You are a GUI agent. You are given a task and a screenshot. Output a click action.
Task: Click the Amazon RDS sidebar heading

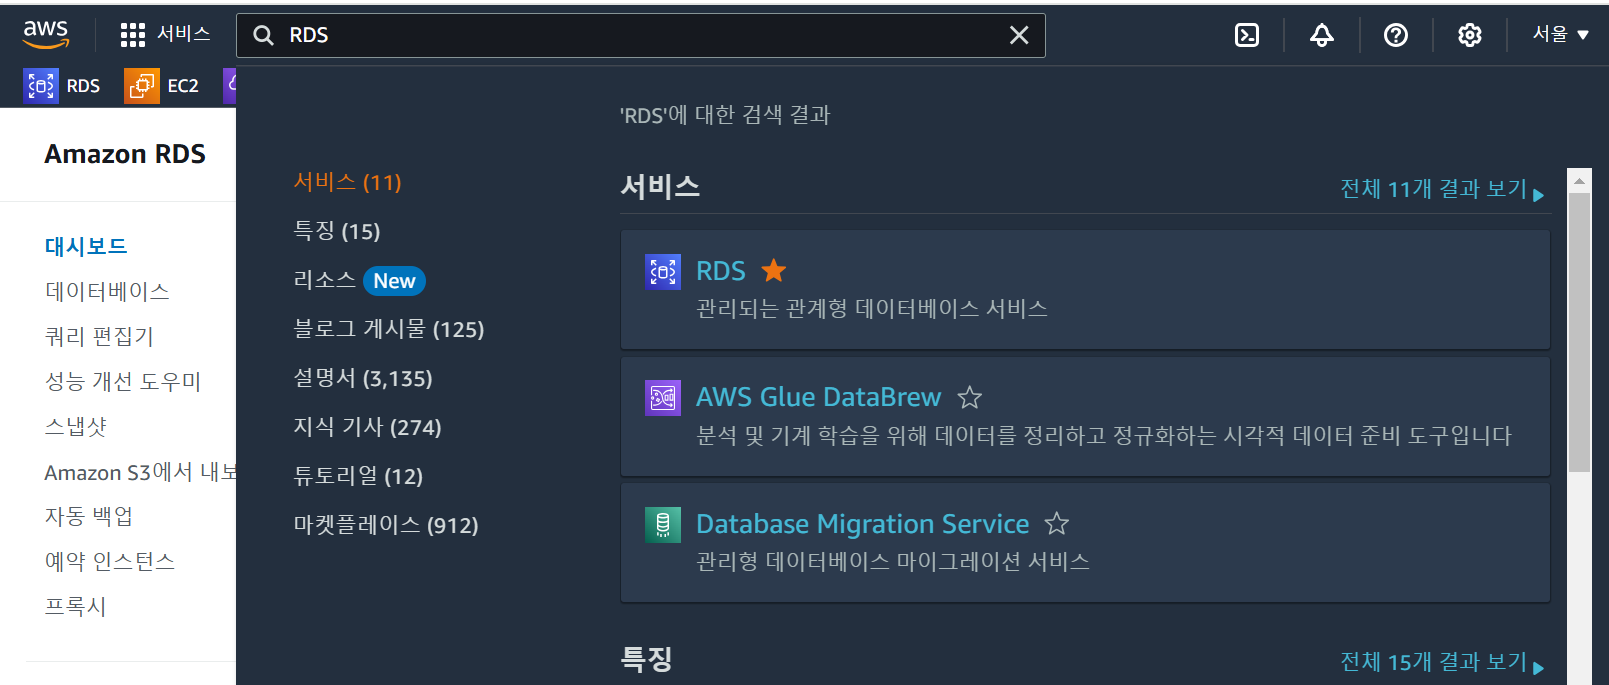point(125,154)
